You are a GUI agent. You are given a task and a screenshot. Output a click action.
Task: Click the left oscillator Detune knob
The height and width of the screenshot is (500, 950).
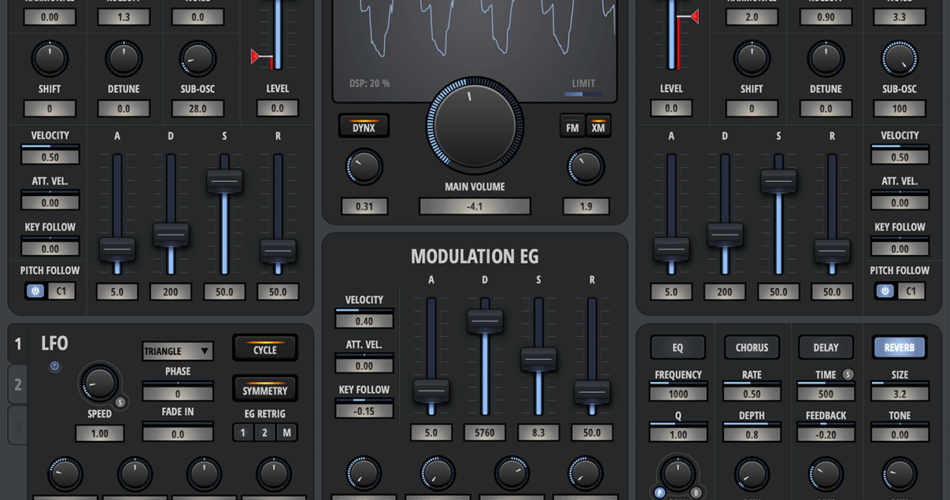point(124,59)
